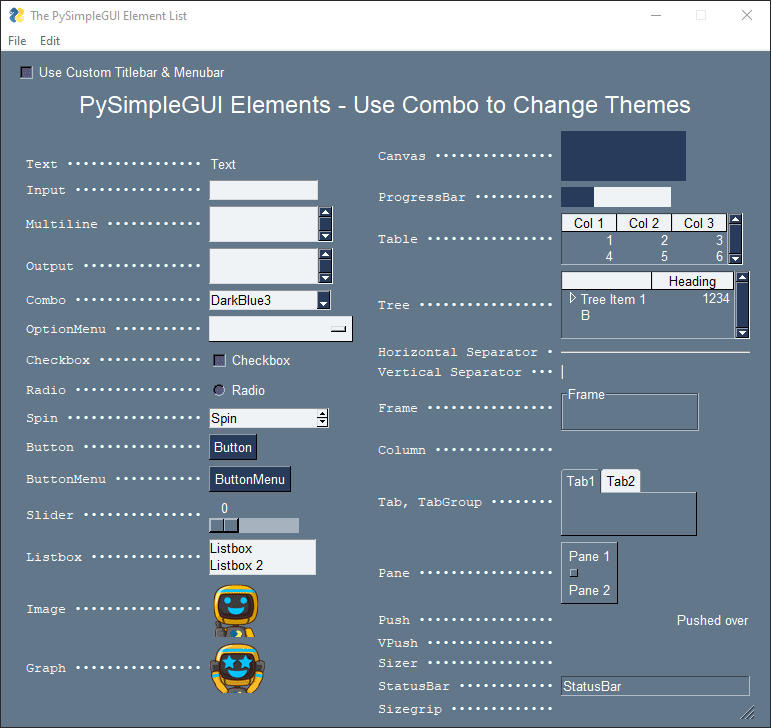Viewport: 771px width, 728px height.
Task: Click the StatusBar field
Action: tap(655, 686)
